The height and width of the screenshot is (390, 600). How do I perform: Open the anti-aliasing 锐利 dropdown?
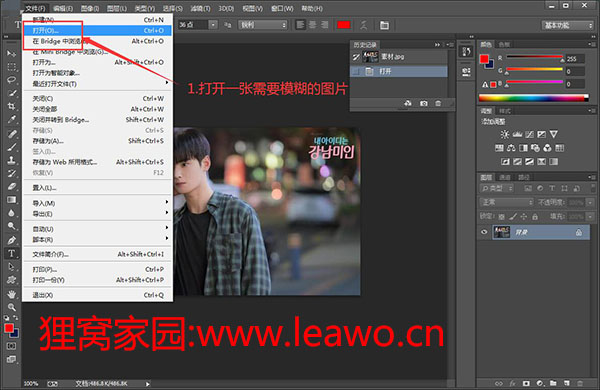coord(262,25)
